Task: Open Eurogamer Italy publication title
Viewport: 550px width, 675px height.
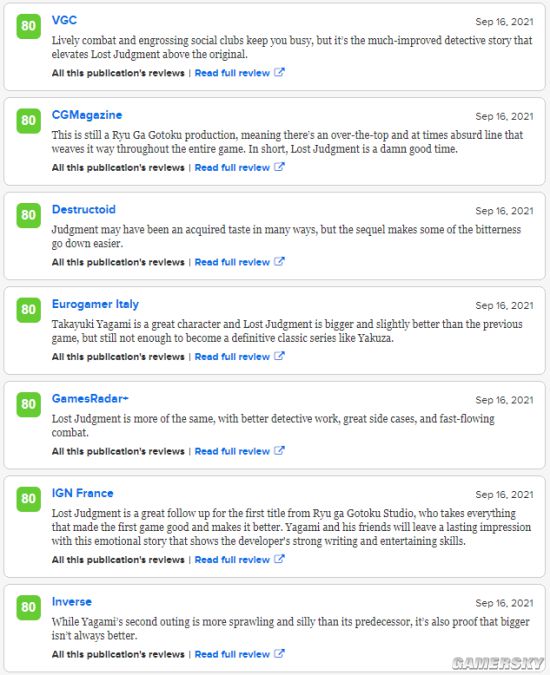Action: click(95, 304)
